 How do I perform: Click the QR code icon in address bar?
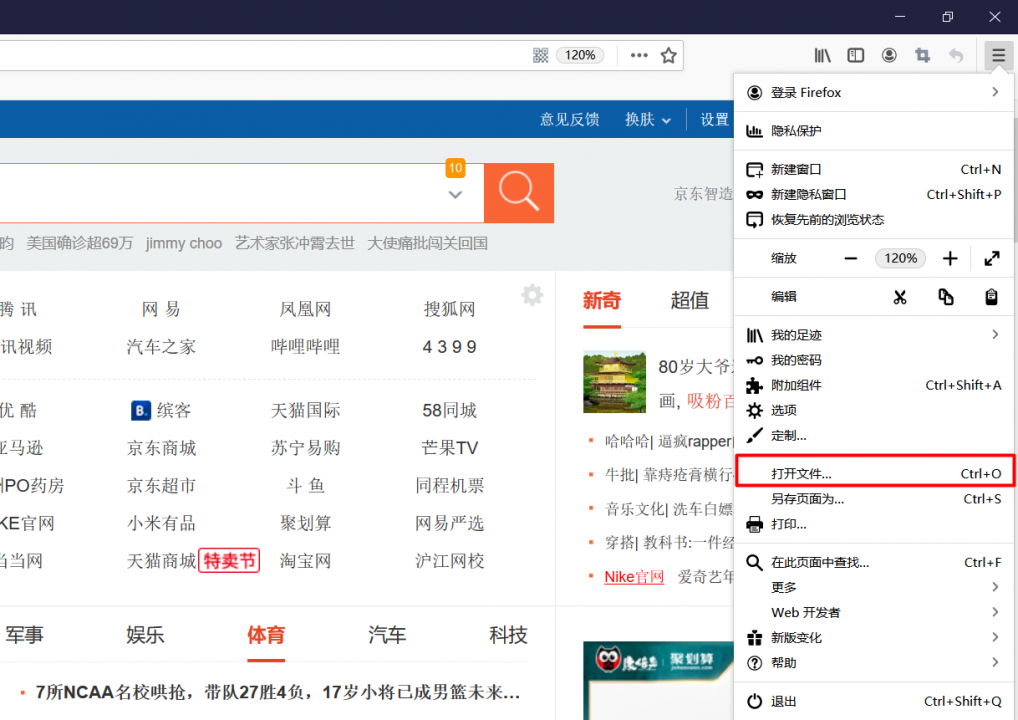pyautogui.click(x=540, y=56)
